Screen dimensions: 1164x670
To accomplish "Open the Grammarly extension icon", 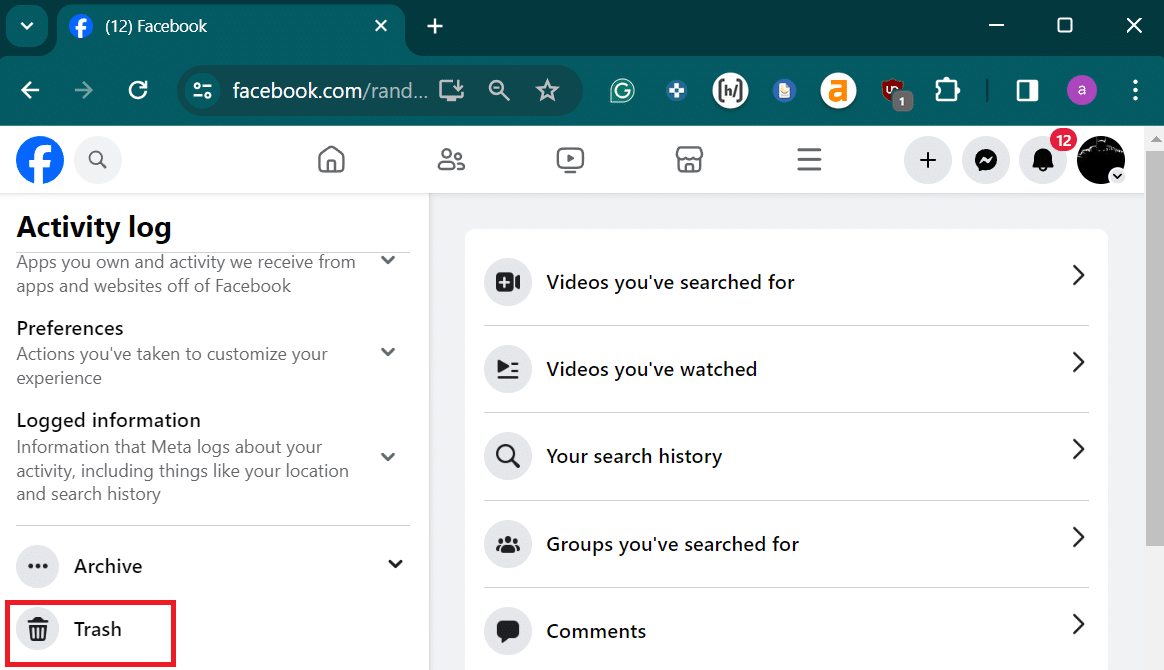I will 622,91.
